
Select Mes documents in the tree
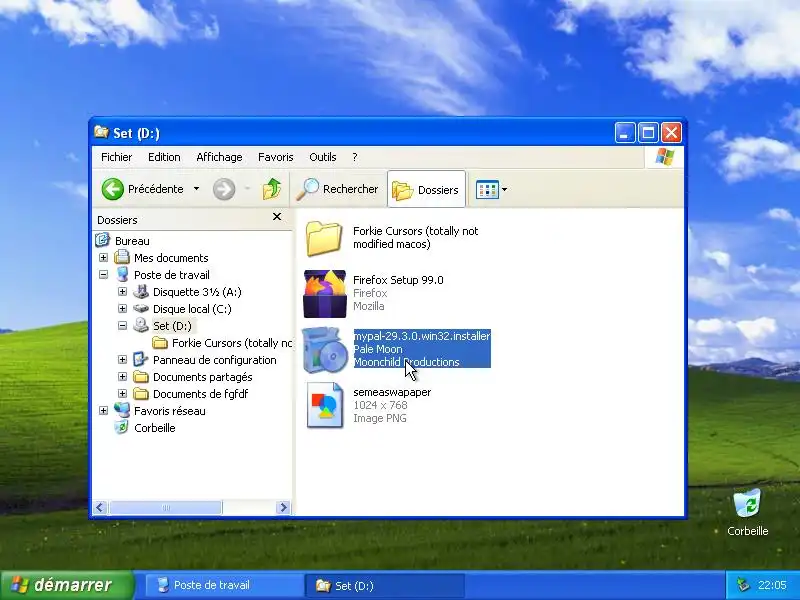(171, 258)
